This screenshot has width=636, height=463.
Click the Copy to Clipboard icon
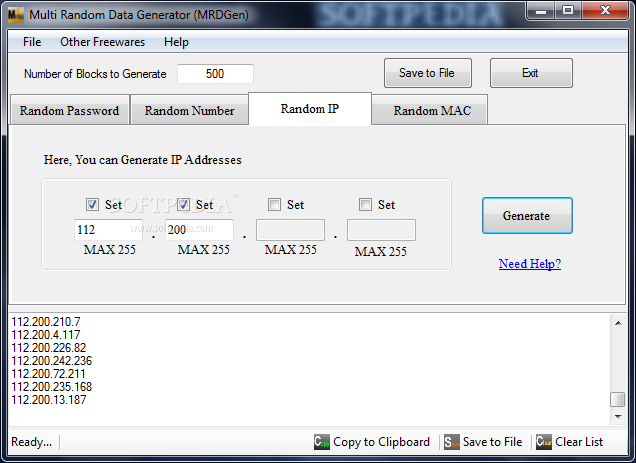tap(322, 442)
